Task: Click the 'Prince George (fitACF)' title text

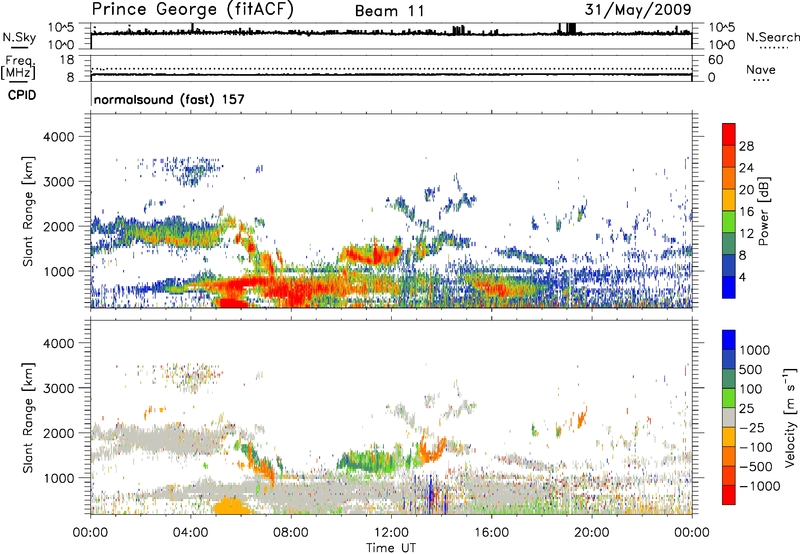Action: pyautogui.click(x=193, y=9)
